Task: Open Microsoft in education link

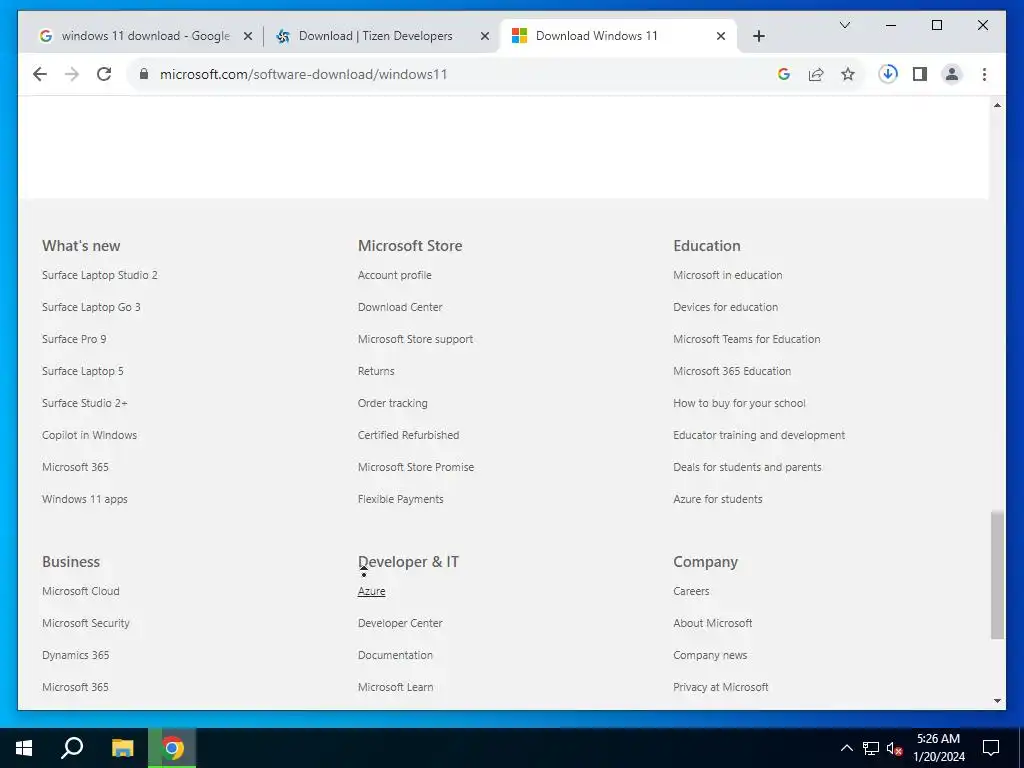Action: 728,275
